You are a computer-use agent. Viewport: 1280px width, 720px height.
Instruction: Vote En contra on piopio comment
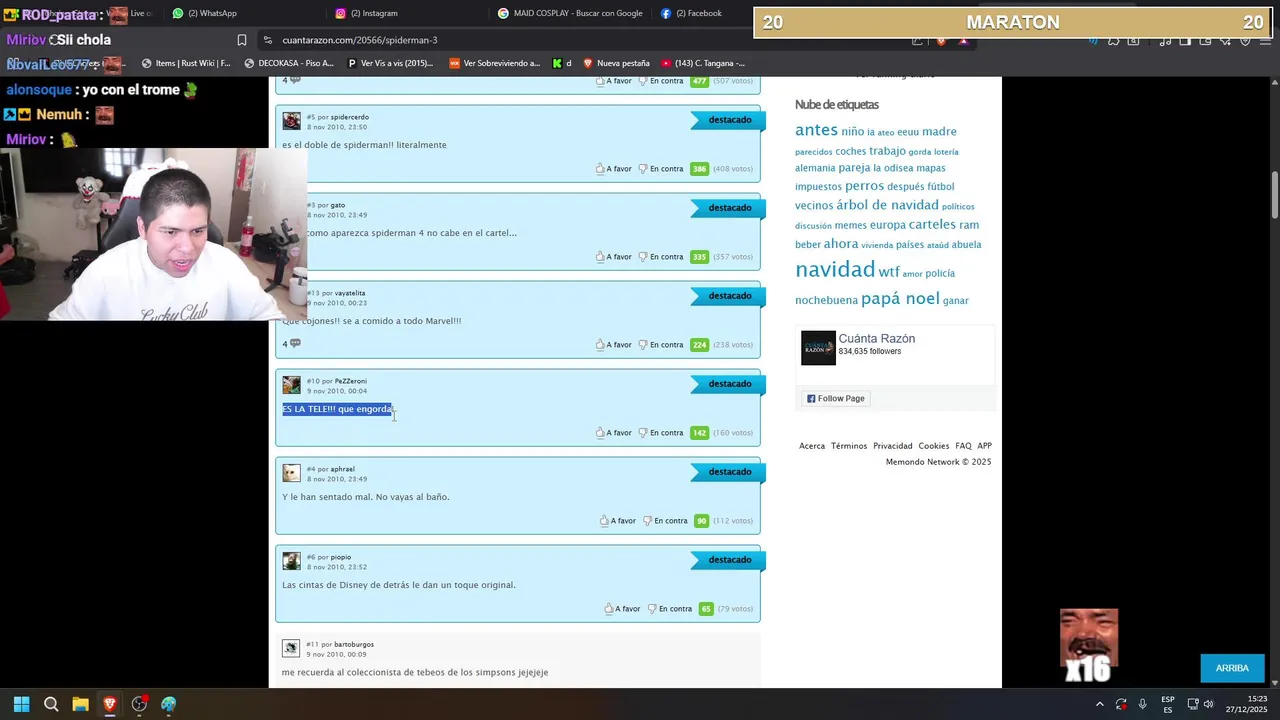pos(670,609)
